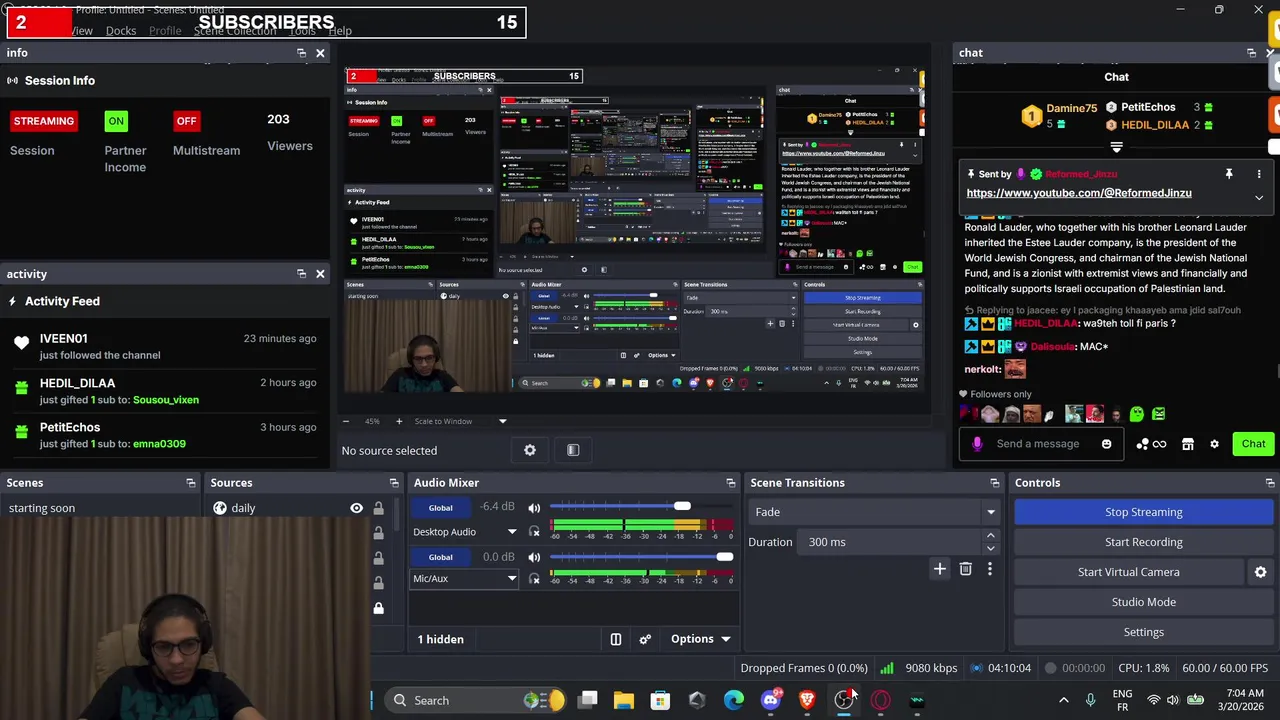Viewport: 1280px width, 720px height.
Task: Toggle Mic/Aux monitoring headphone icon
Action: (x=534, y=579)
